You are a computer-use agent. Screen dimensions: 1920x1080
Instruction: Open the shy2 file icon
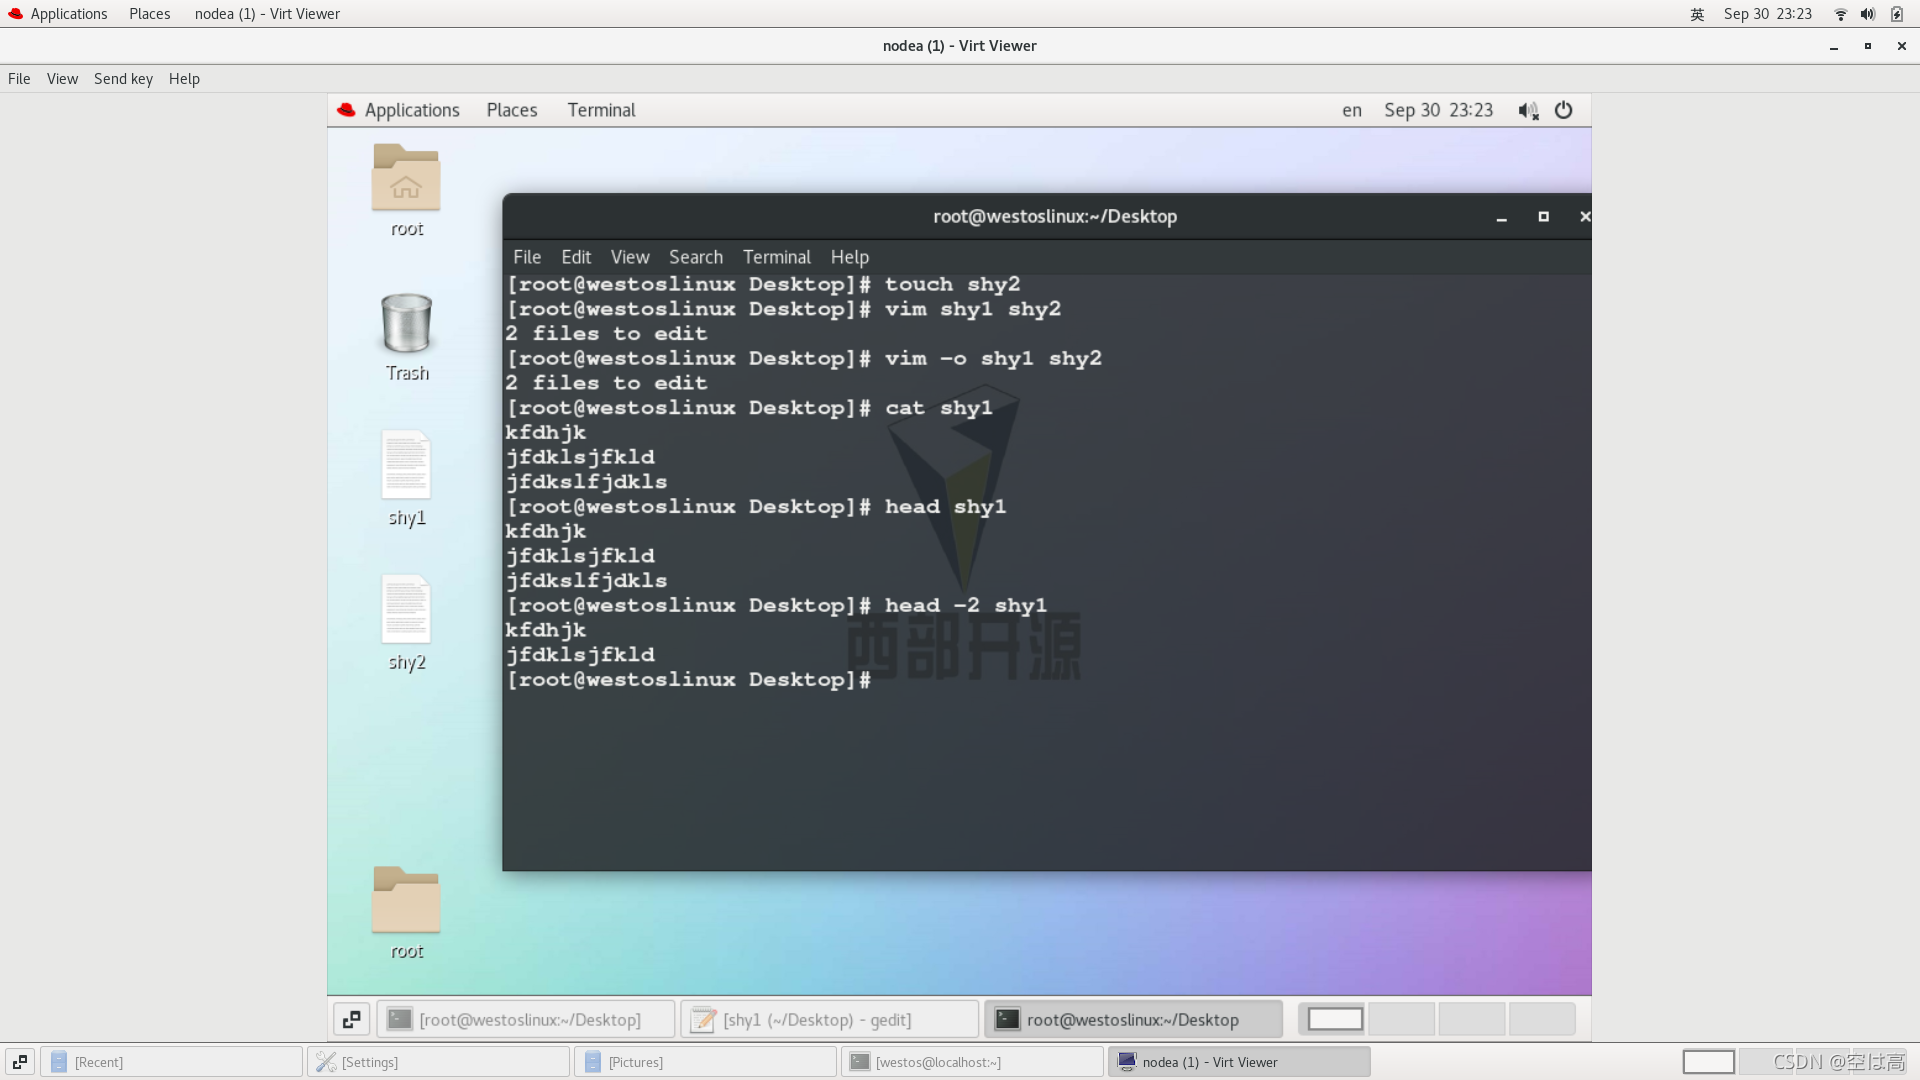point(407,608)
